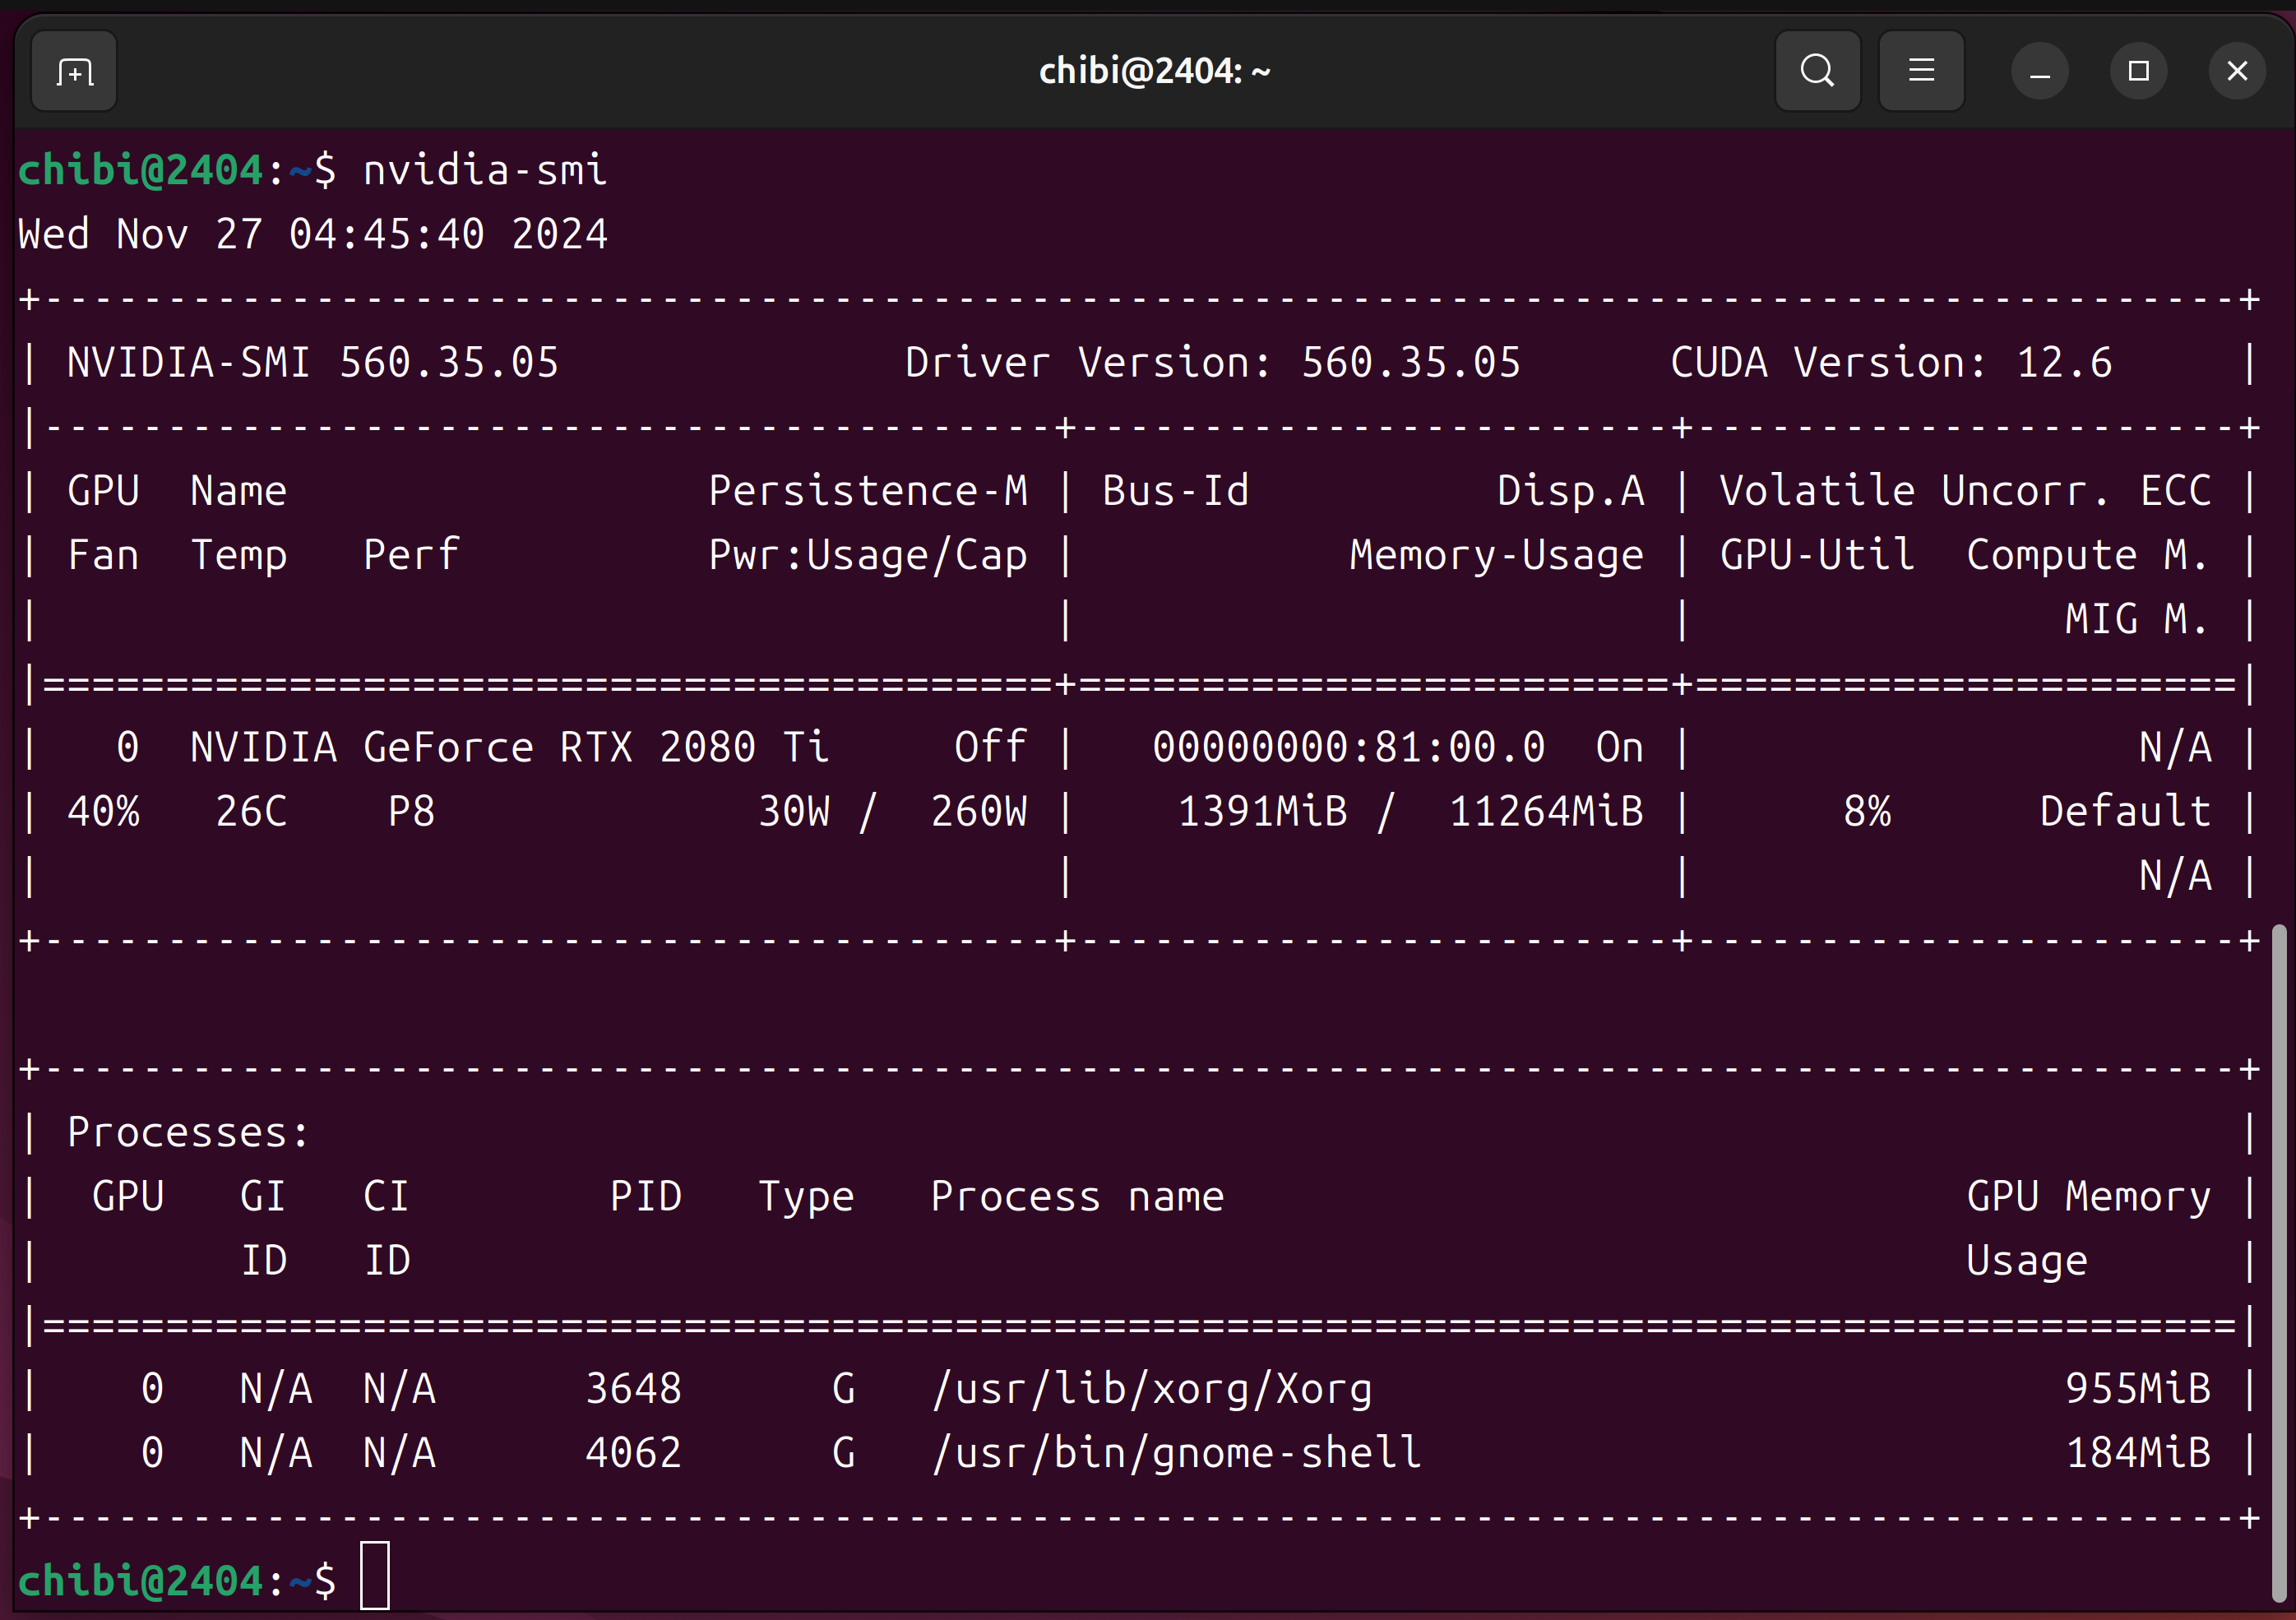Click the 1391MiB memory usage value

point(1262,811)
